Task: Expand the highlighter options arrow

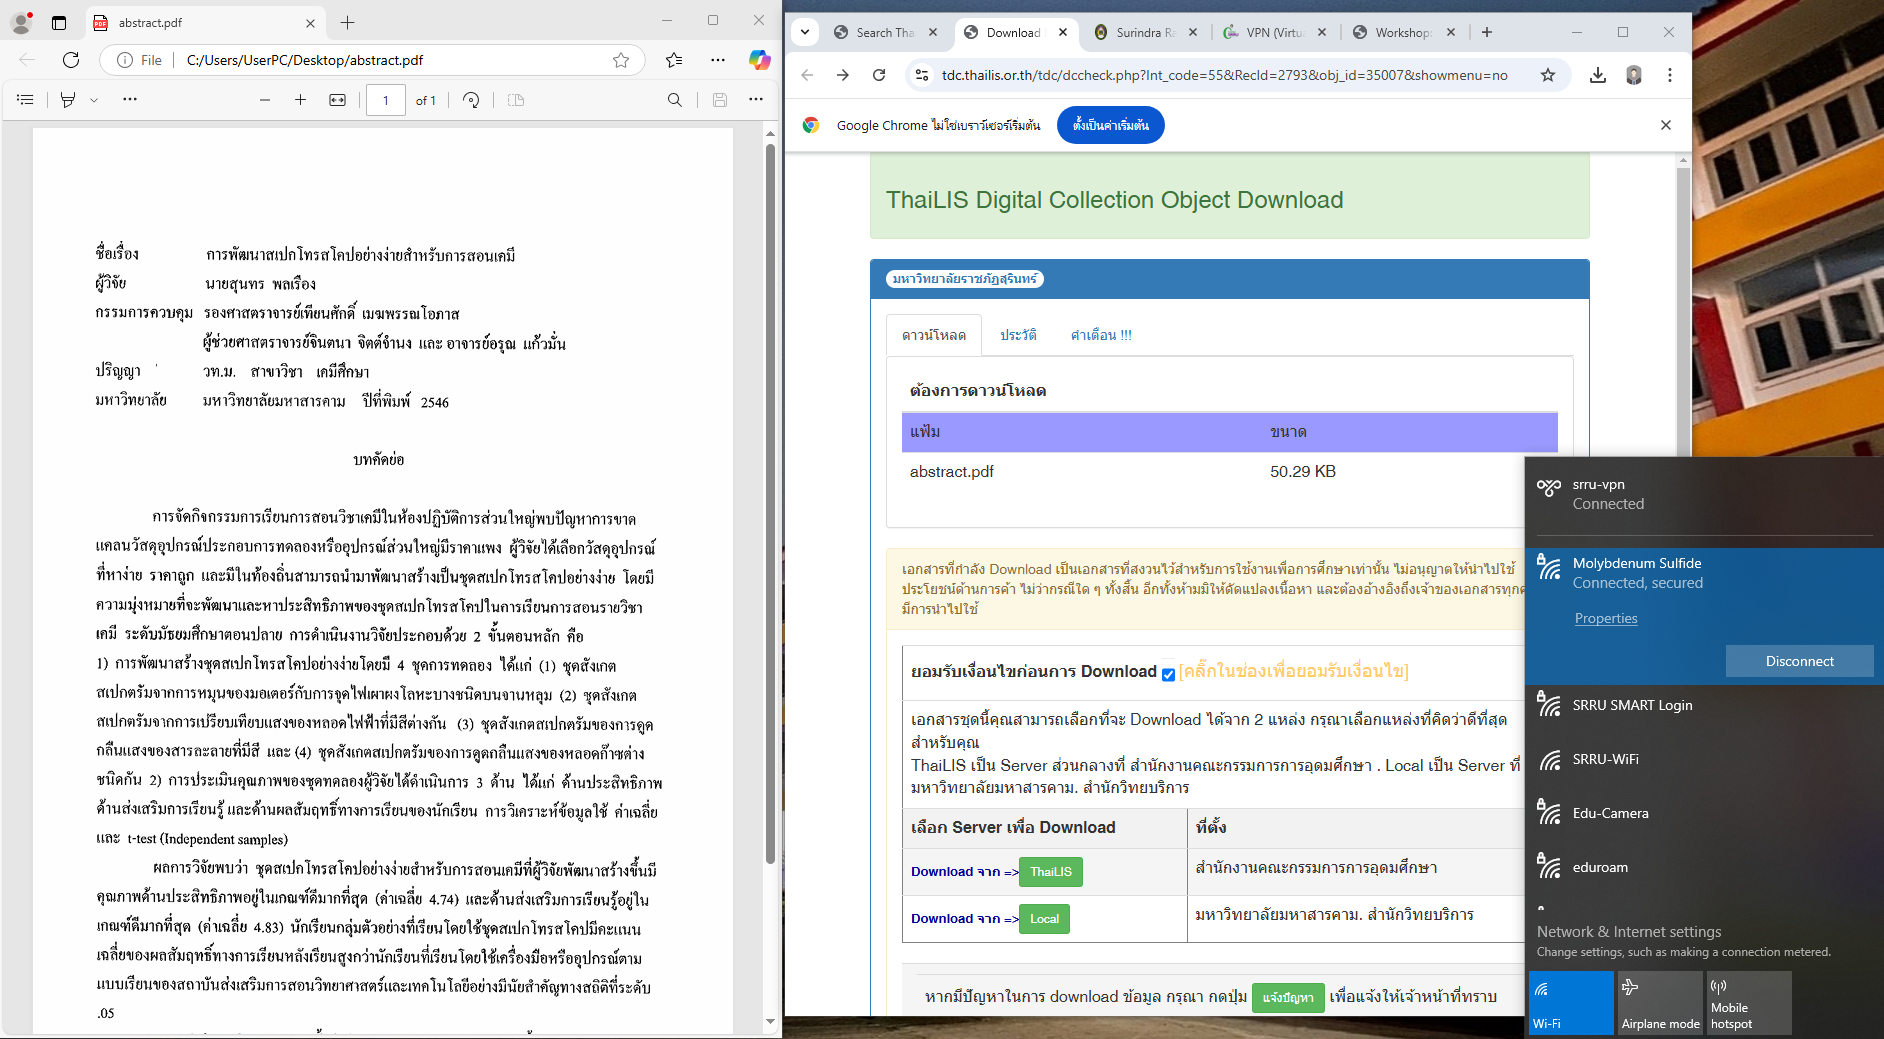Action: click(x=94, y=100)
